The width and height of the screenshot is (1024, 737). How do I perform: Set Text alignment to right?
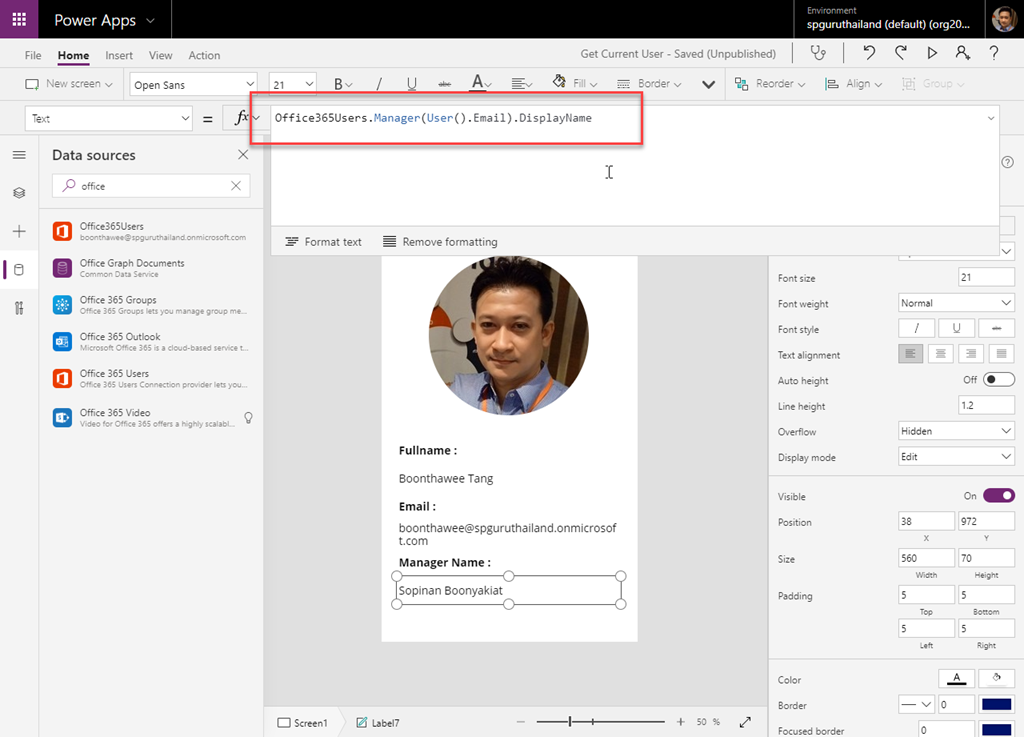click(x=971, y=354)
